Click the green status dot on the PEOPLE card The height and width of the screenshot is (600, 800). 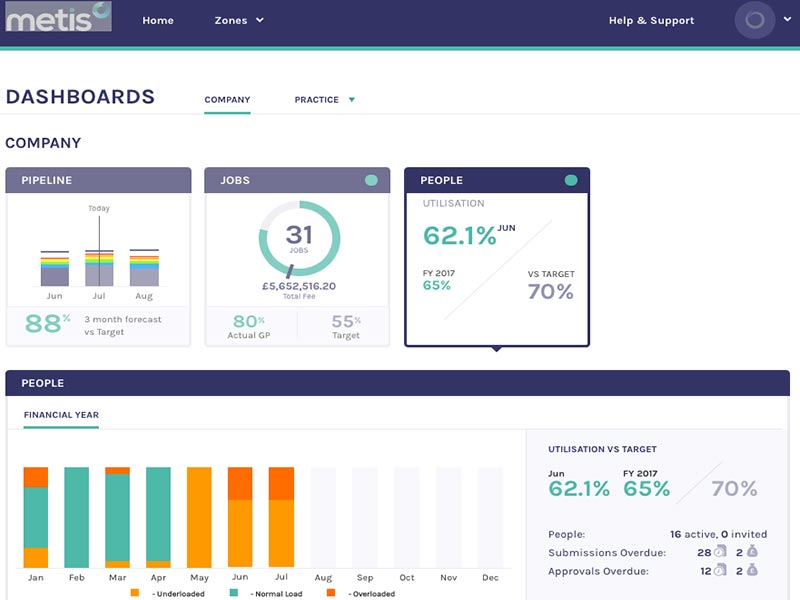[x=570, y=179]
